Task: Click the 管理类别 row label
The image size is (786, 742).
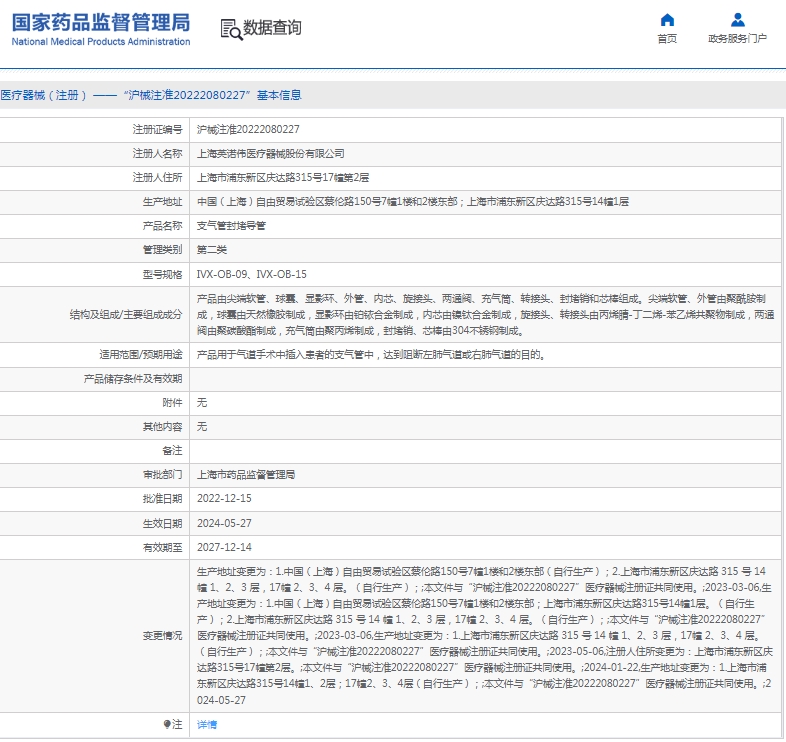Action: (162, 250)
